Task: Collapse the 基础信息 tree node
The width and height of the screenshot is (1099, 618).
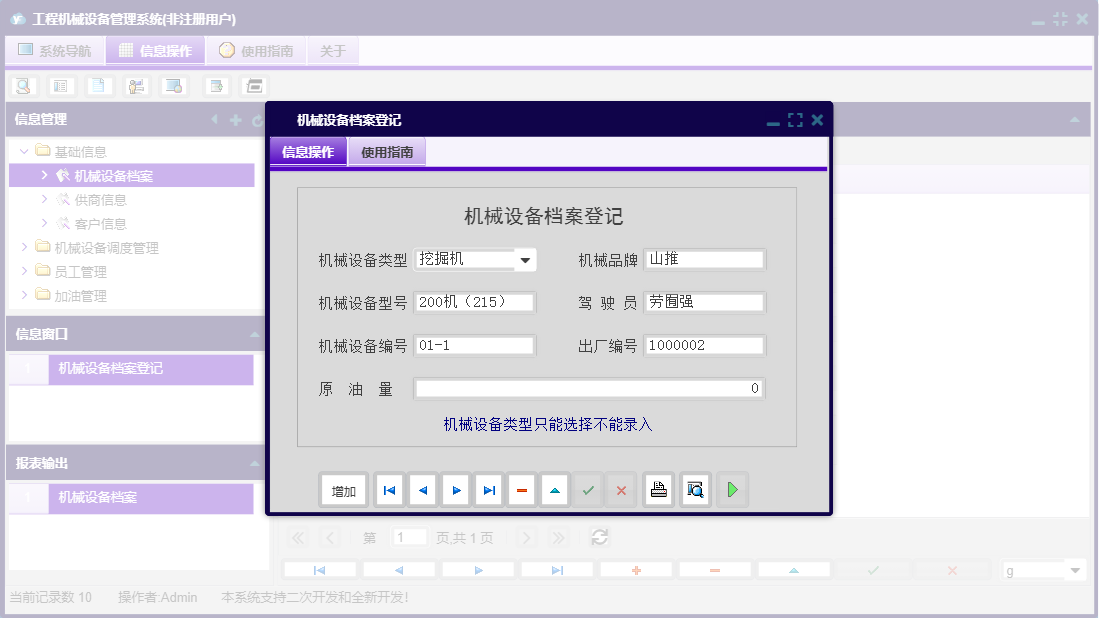Action: 23,151
